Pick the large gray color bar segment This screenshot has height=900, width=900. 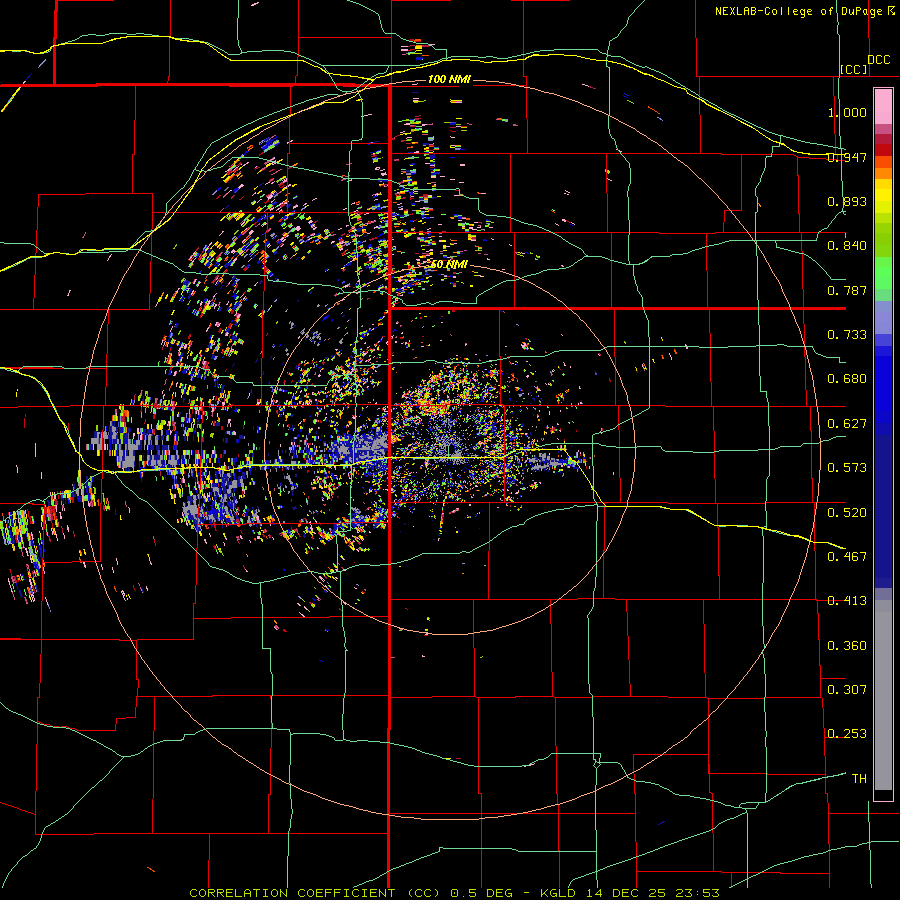pos(883,695)
